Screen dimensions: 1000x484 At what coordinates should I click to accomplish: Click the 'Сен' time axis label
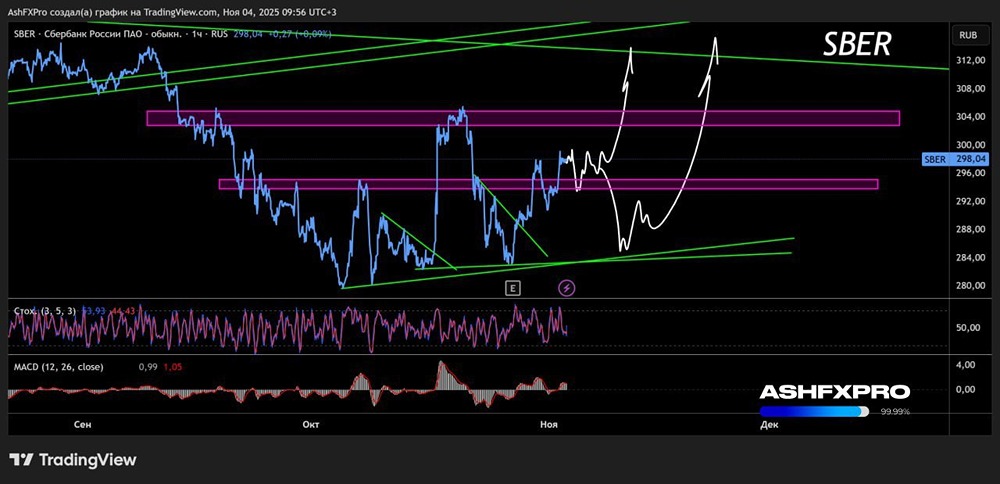(82, 425)
